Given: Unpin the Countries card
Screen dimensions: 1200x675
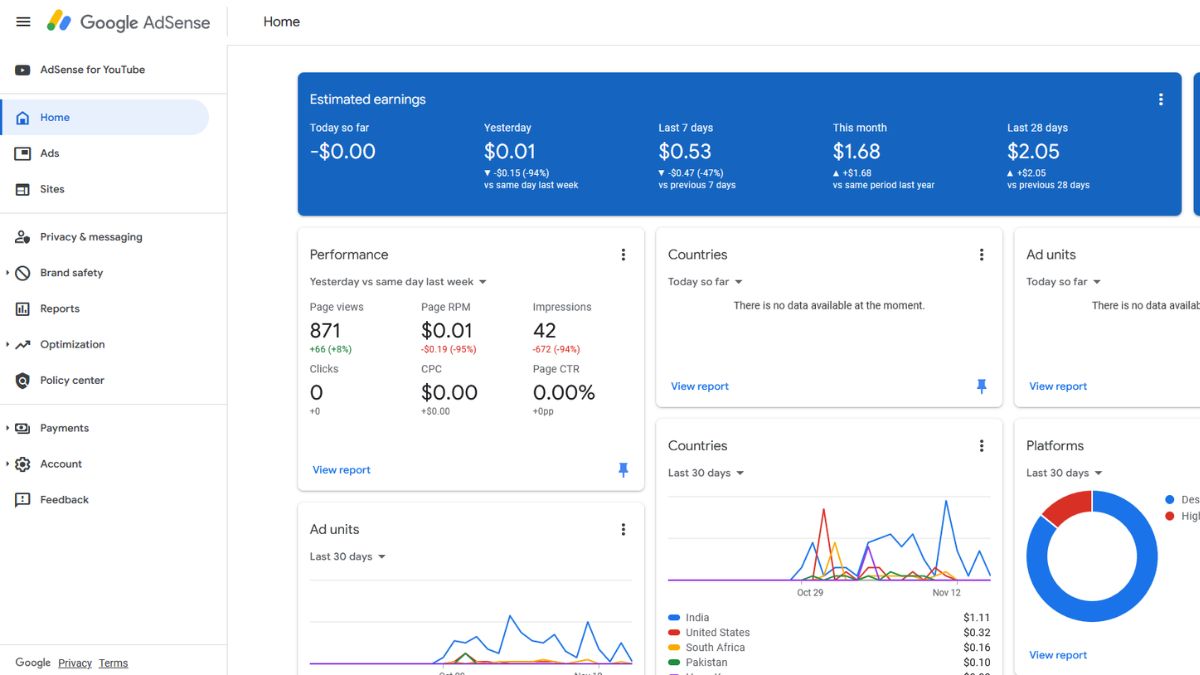Looking at the screenshot, I should tap(981, 385).
